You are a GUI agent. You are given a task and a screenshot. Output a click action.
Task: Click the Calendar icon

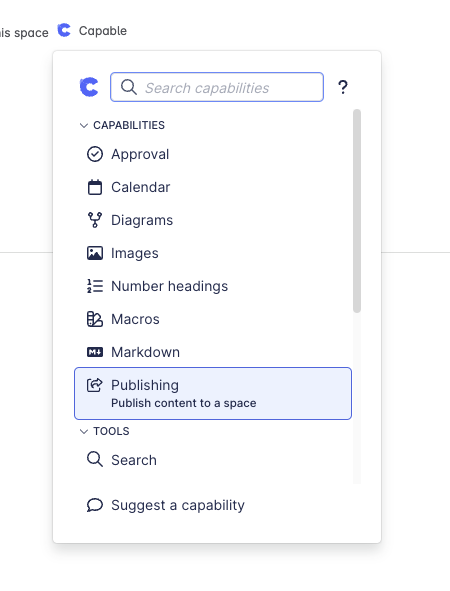pyautogui.click(x=95, y=187)
